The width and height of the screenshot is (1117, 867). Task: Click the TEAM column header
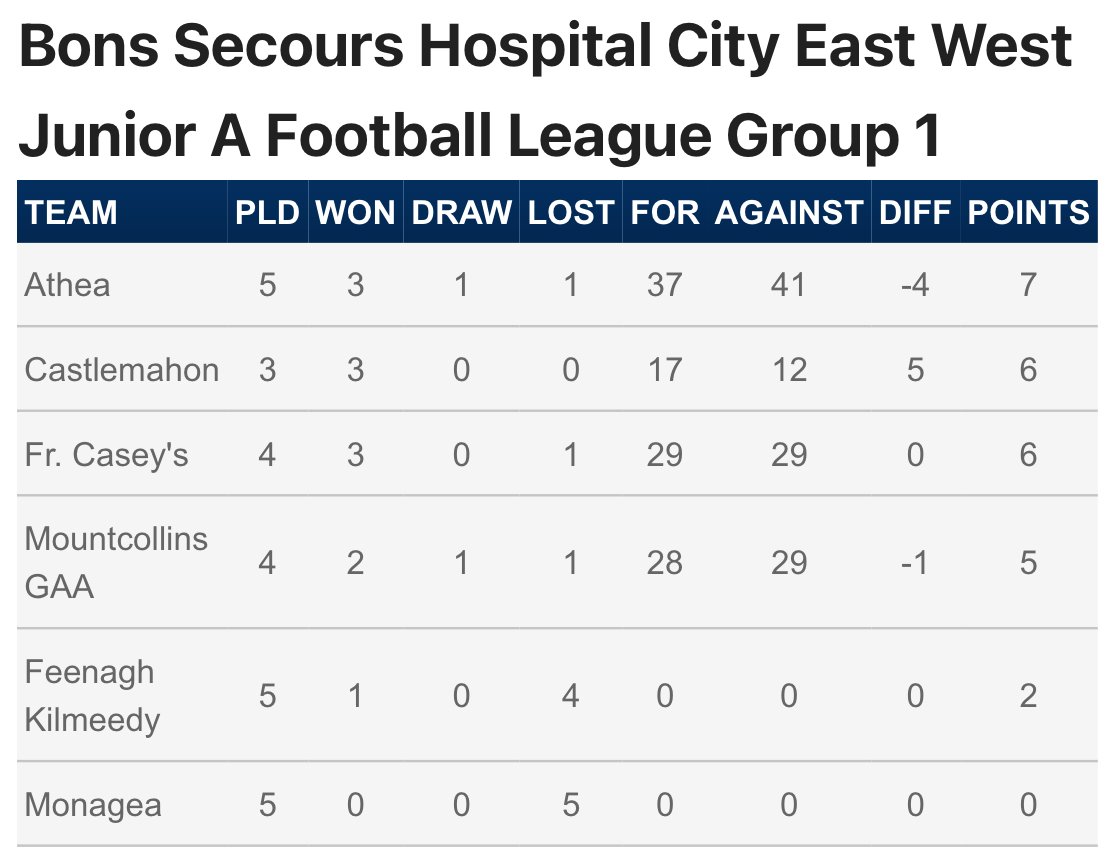(x=71, y=212)
